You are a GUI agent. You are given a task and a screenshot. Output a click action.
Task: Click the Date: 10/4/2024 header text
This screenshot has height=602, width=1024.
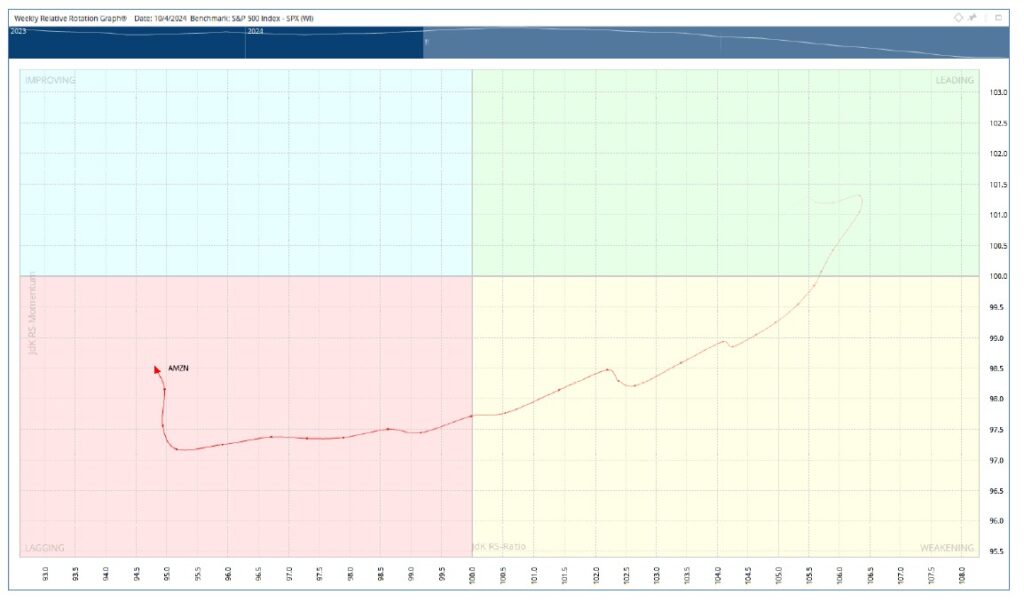[x=159, y=18]
